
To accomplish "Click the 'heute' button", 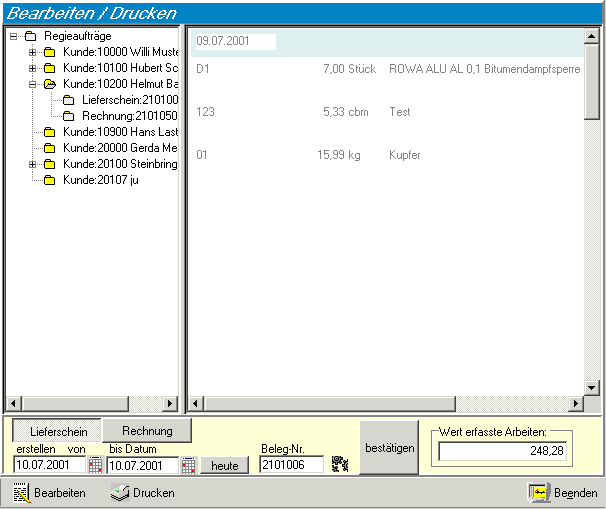I will pyautogui.click(x=224, y=465).
